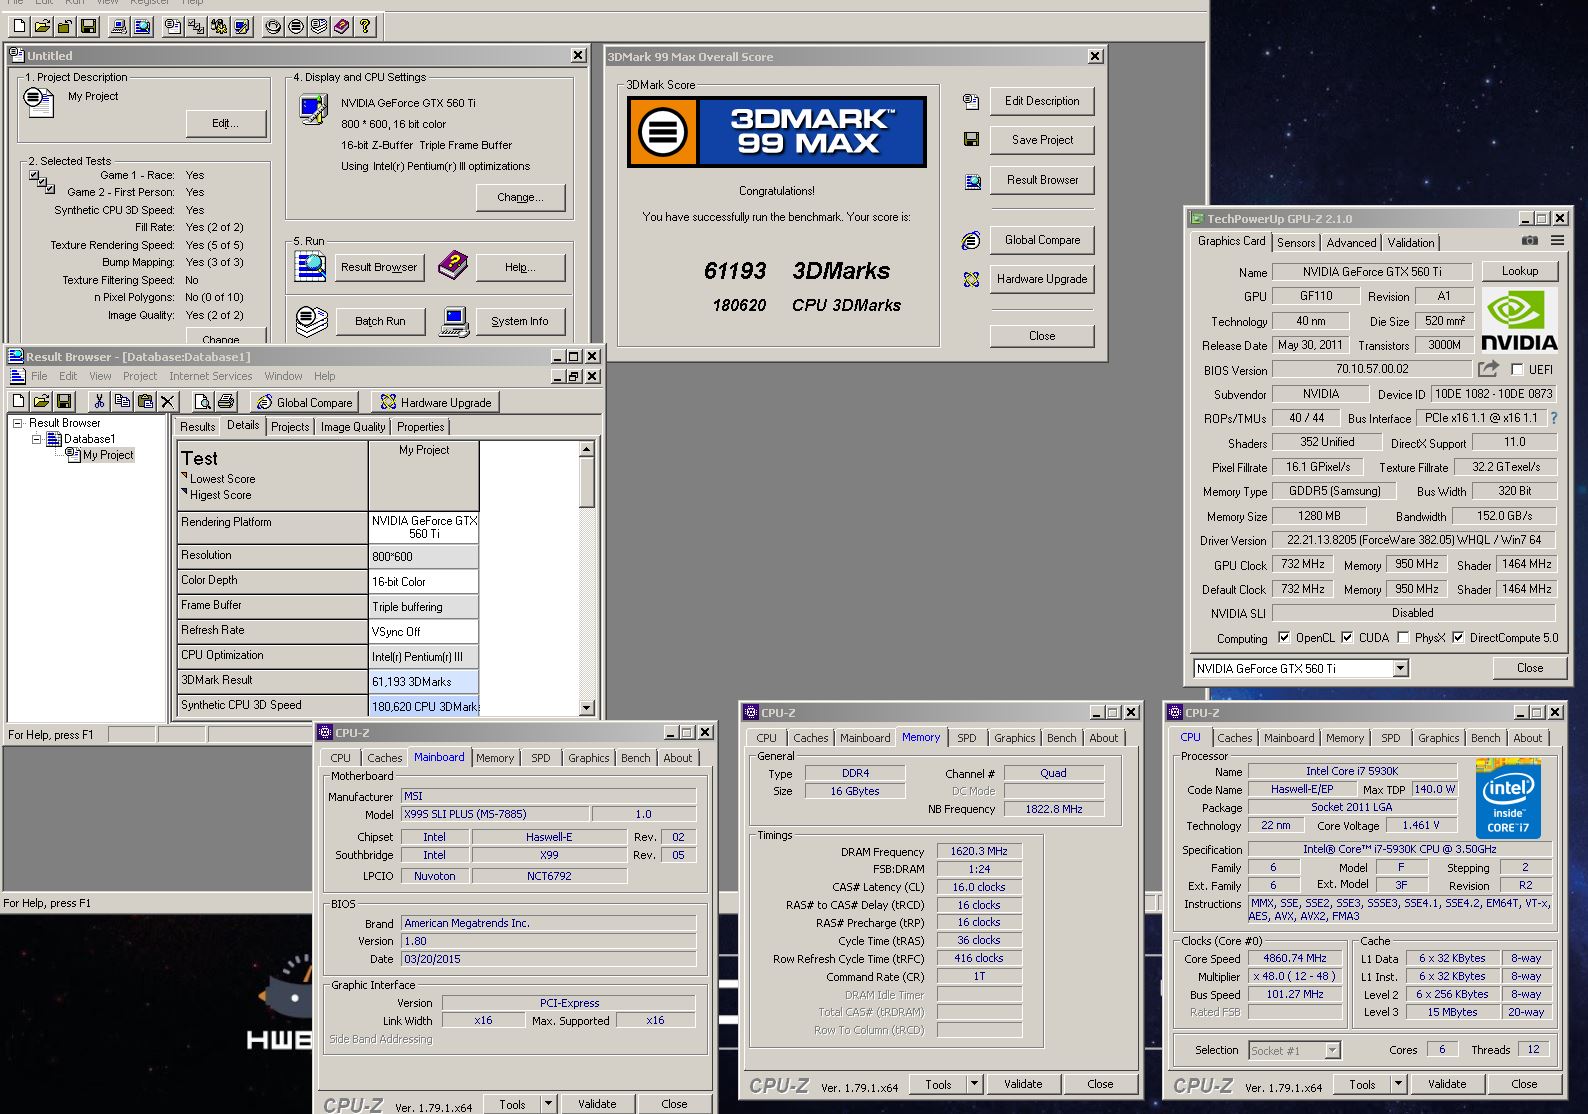1588x1114 pixels.
Task: Click the Change... button under Display and CPU Settings
Action: coord(520,197)
